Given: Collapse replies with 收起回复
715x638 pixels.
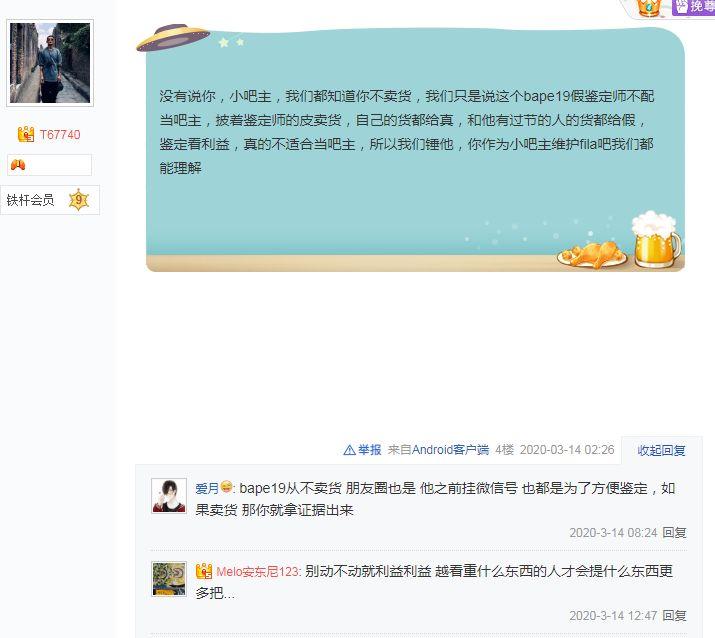Looking at the screenshot, I should point(661,451).
